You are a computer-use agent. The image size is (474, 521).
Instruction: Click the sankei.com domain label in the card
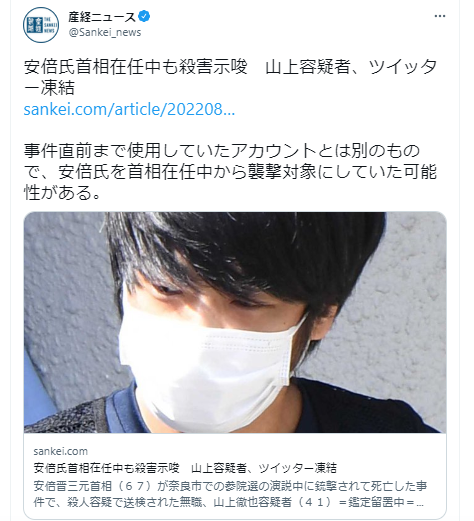[60, 451]
